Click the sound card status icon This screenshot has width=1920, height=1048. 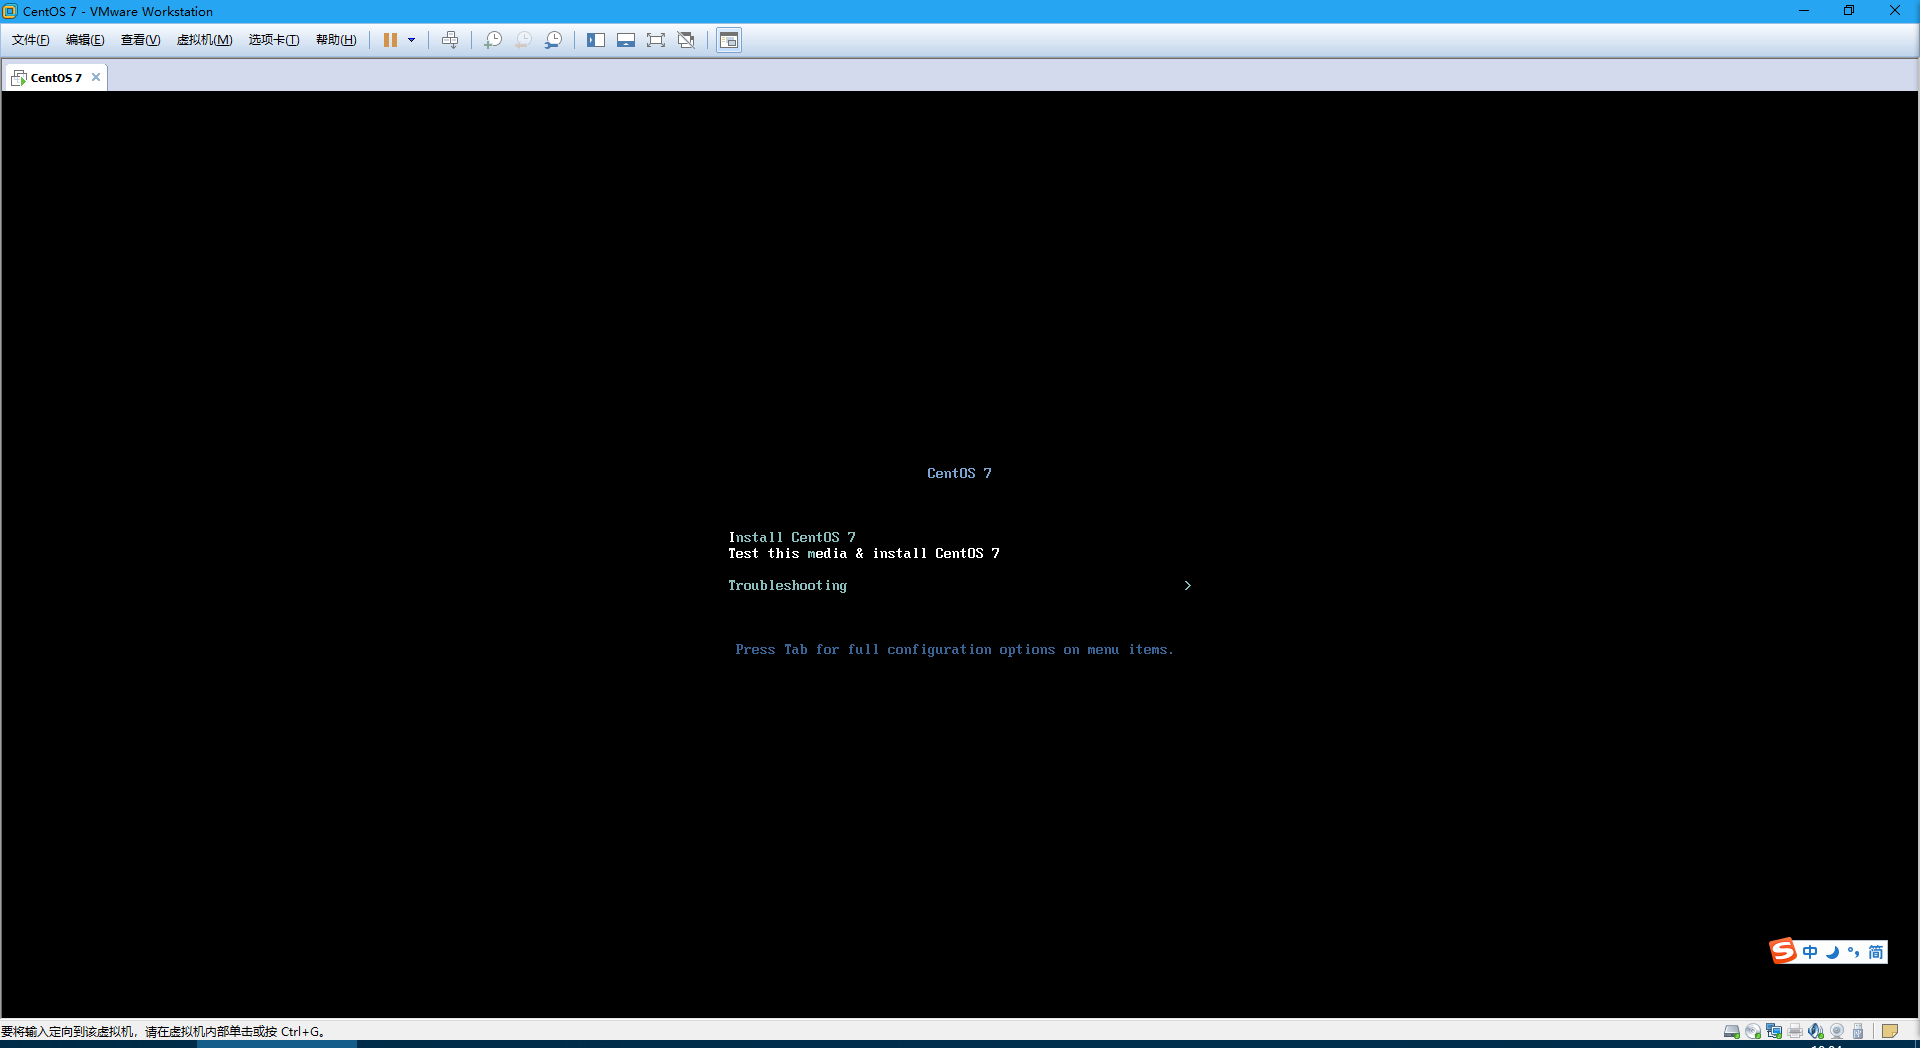coord(1816,1031)
